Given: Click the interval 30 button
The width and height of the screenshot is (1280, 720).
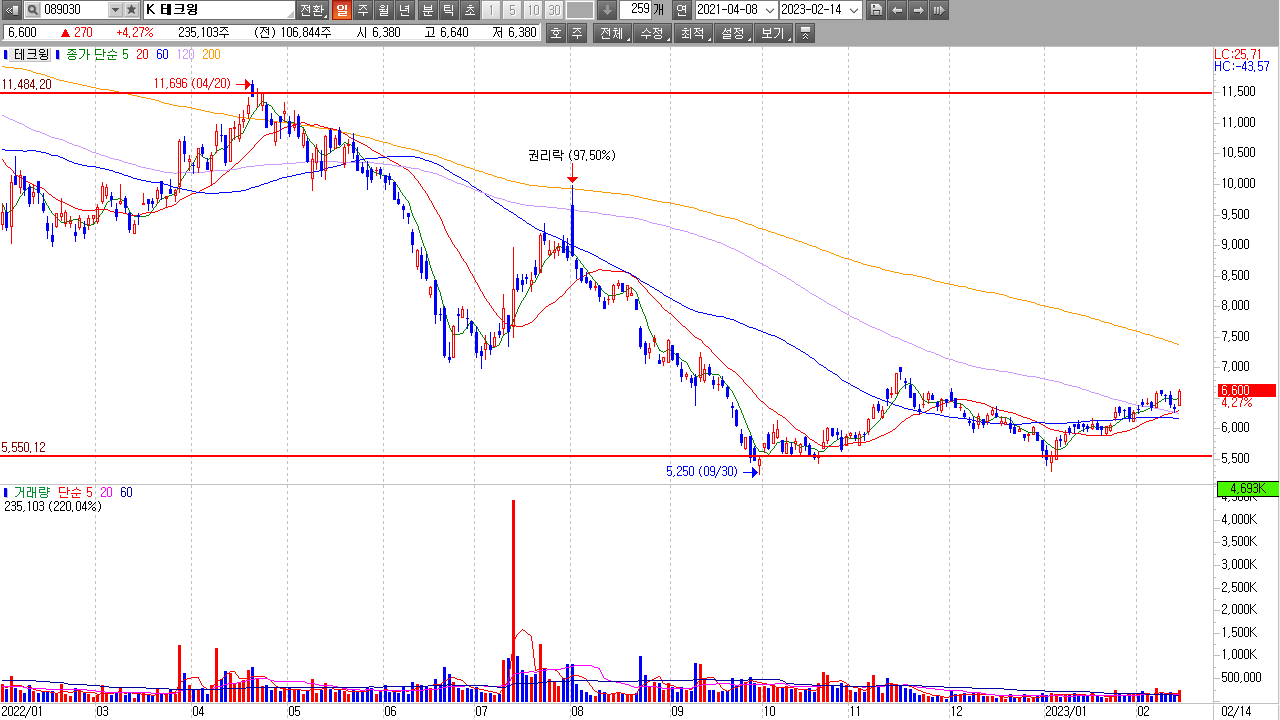Looking at the screenshot, I should coord(553,10).
